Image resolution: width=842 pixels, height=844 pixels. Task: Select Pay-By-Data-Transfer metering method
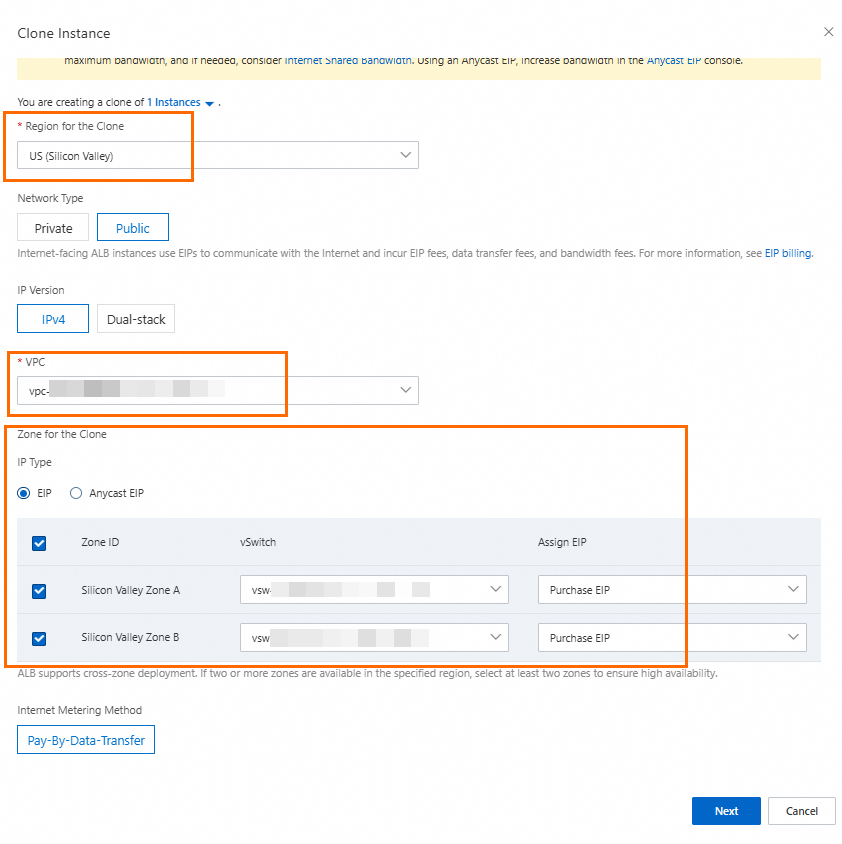pos(86,741)
